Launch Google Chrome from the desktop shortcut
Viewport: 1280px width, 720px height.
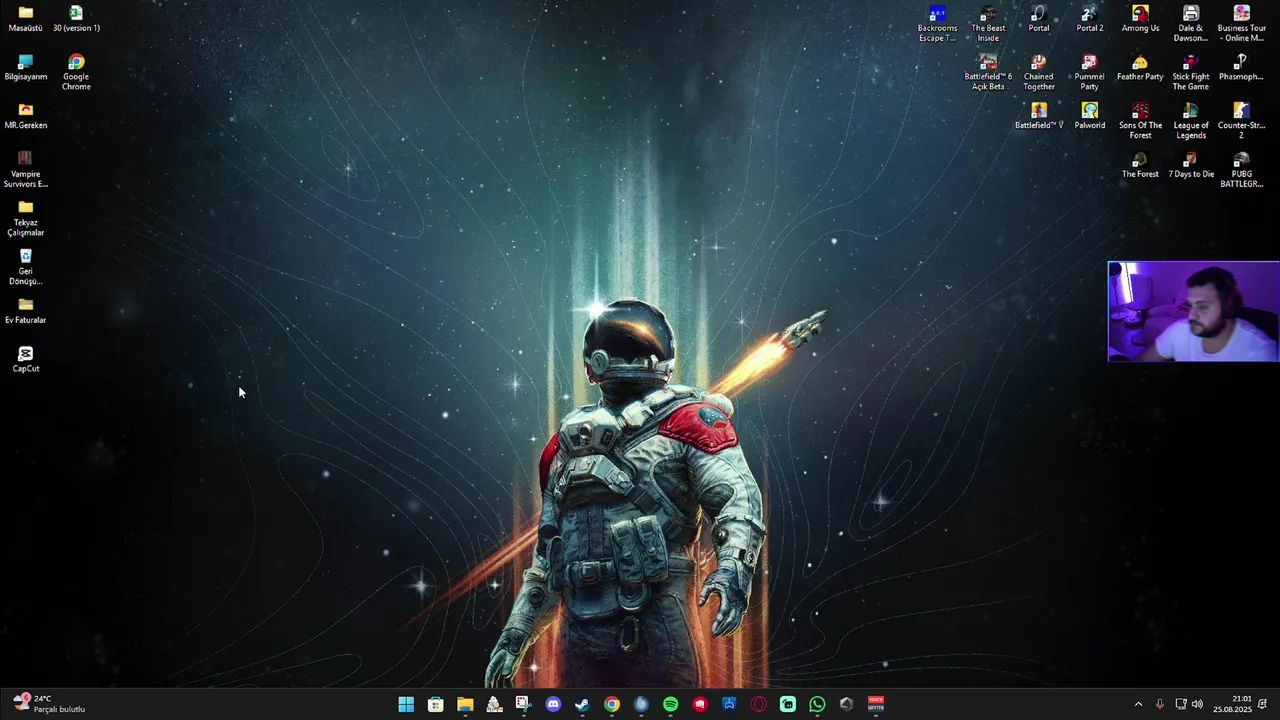point(76,72)
